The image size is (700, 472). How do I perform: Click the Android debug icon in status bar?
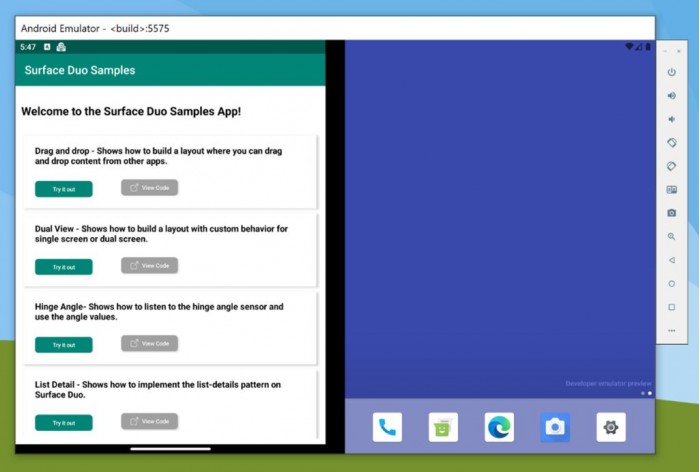(61, 47)
